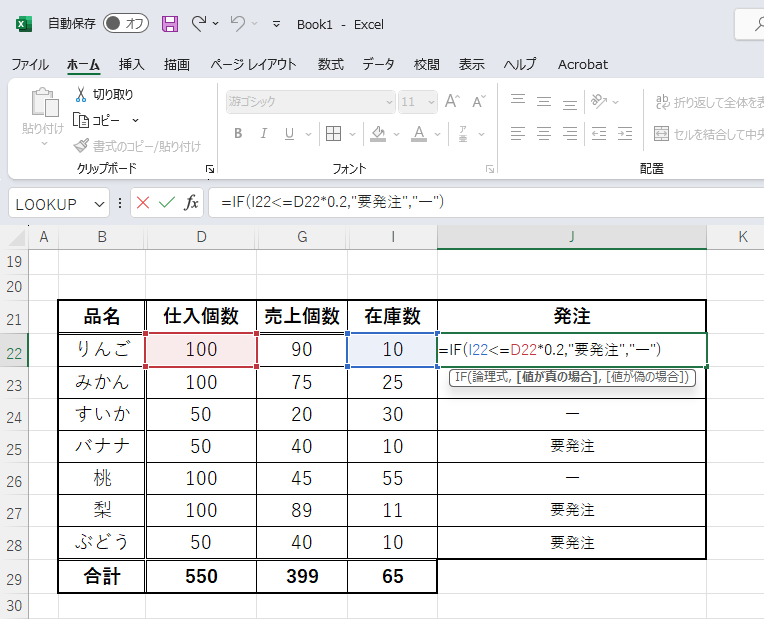Select cell containing りんご in column B
This screenshot has height=619, width=764.
click(102, 349)
